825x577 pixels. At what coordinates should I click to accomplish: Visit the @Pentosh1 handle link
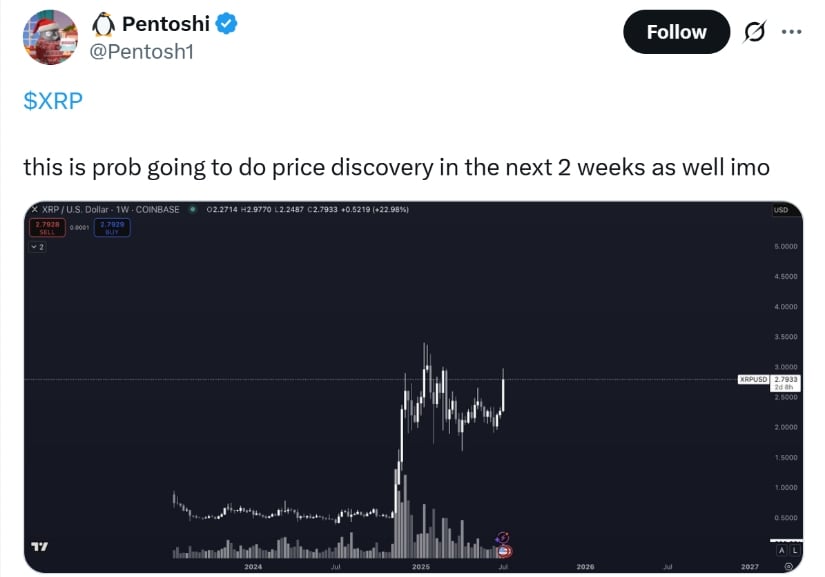tap(142, 52)
